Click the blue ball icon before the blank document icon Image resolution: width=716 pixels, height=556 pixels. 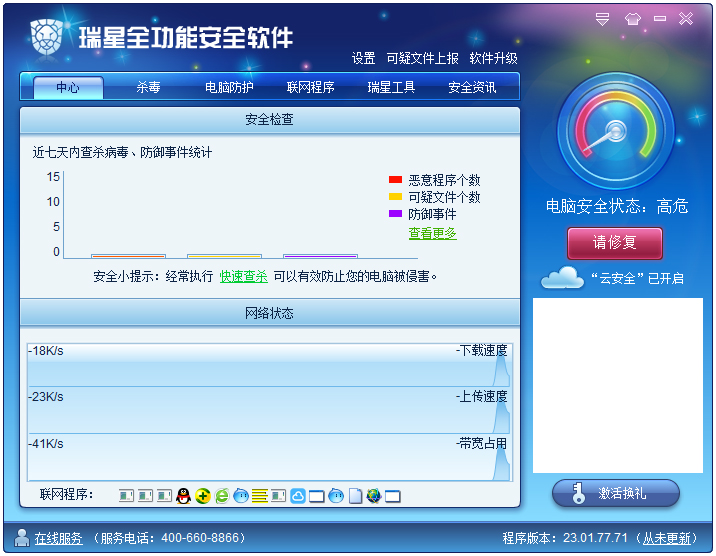[x=336, y=496]
